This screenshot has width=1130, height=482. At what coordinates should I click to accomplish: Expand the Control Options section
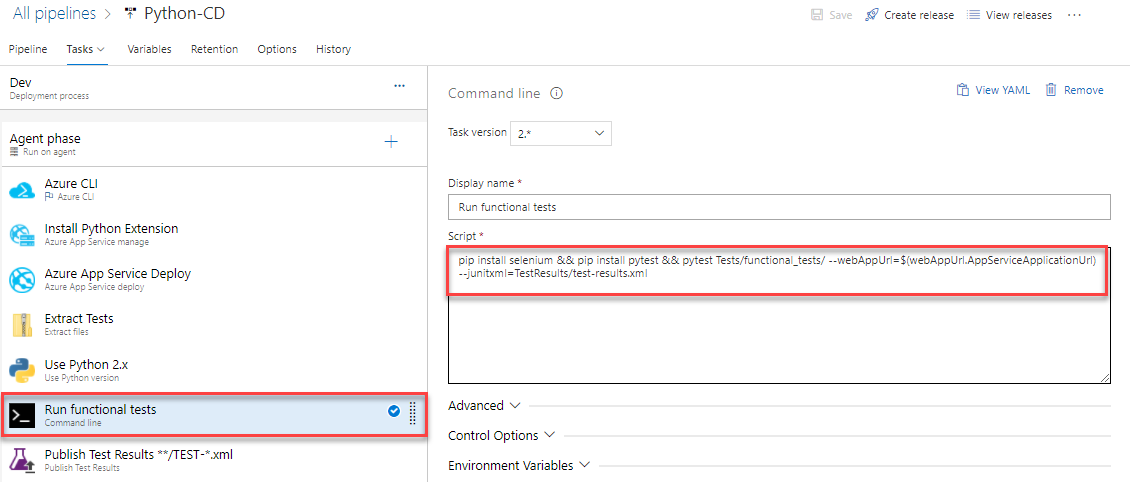[502, 436]
